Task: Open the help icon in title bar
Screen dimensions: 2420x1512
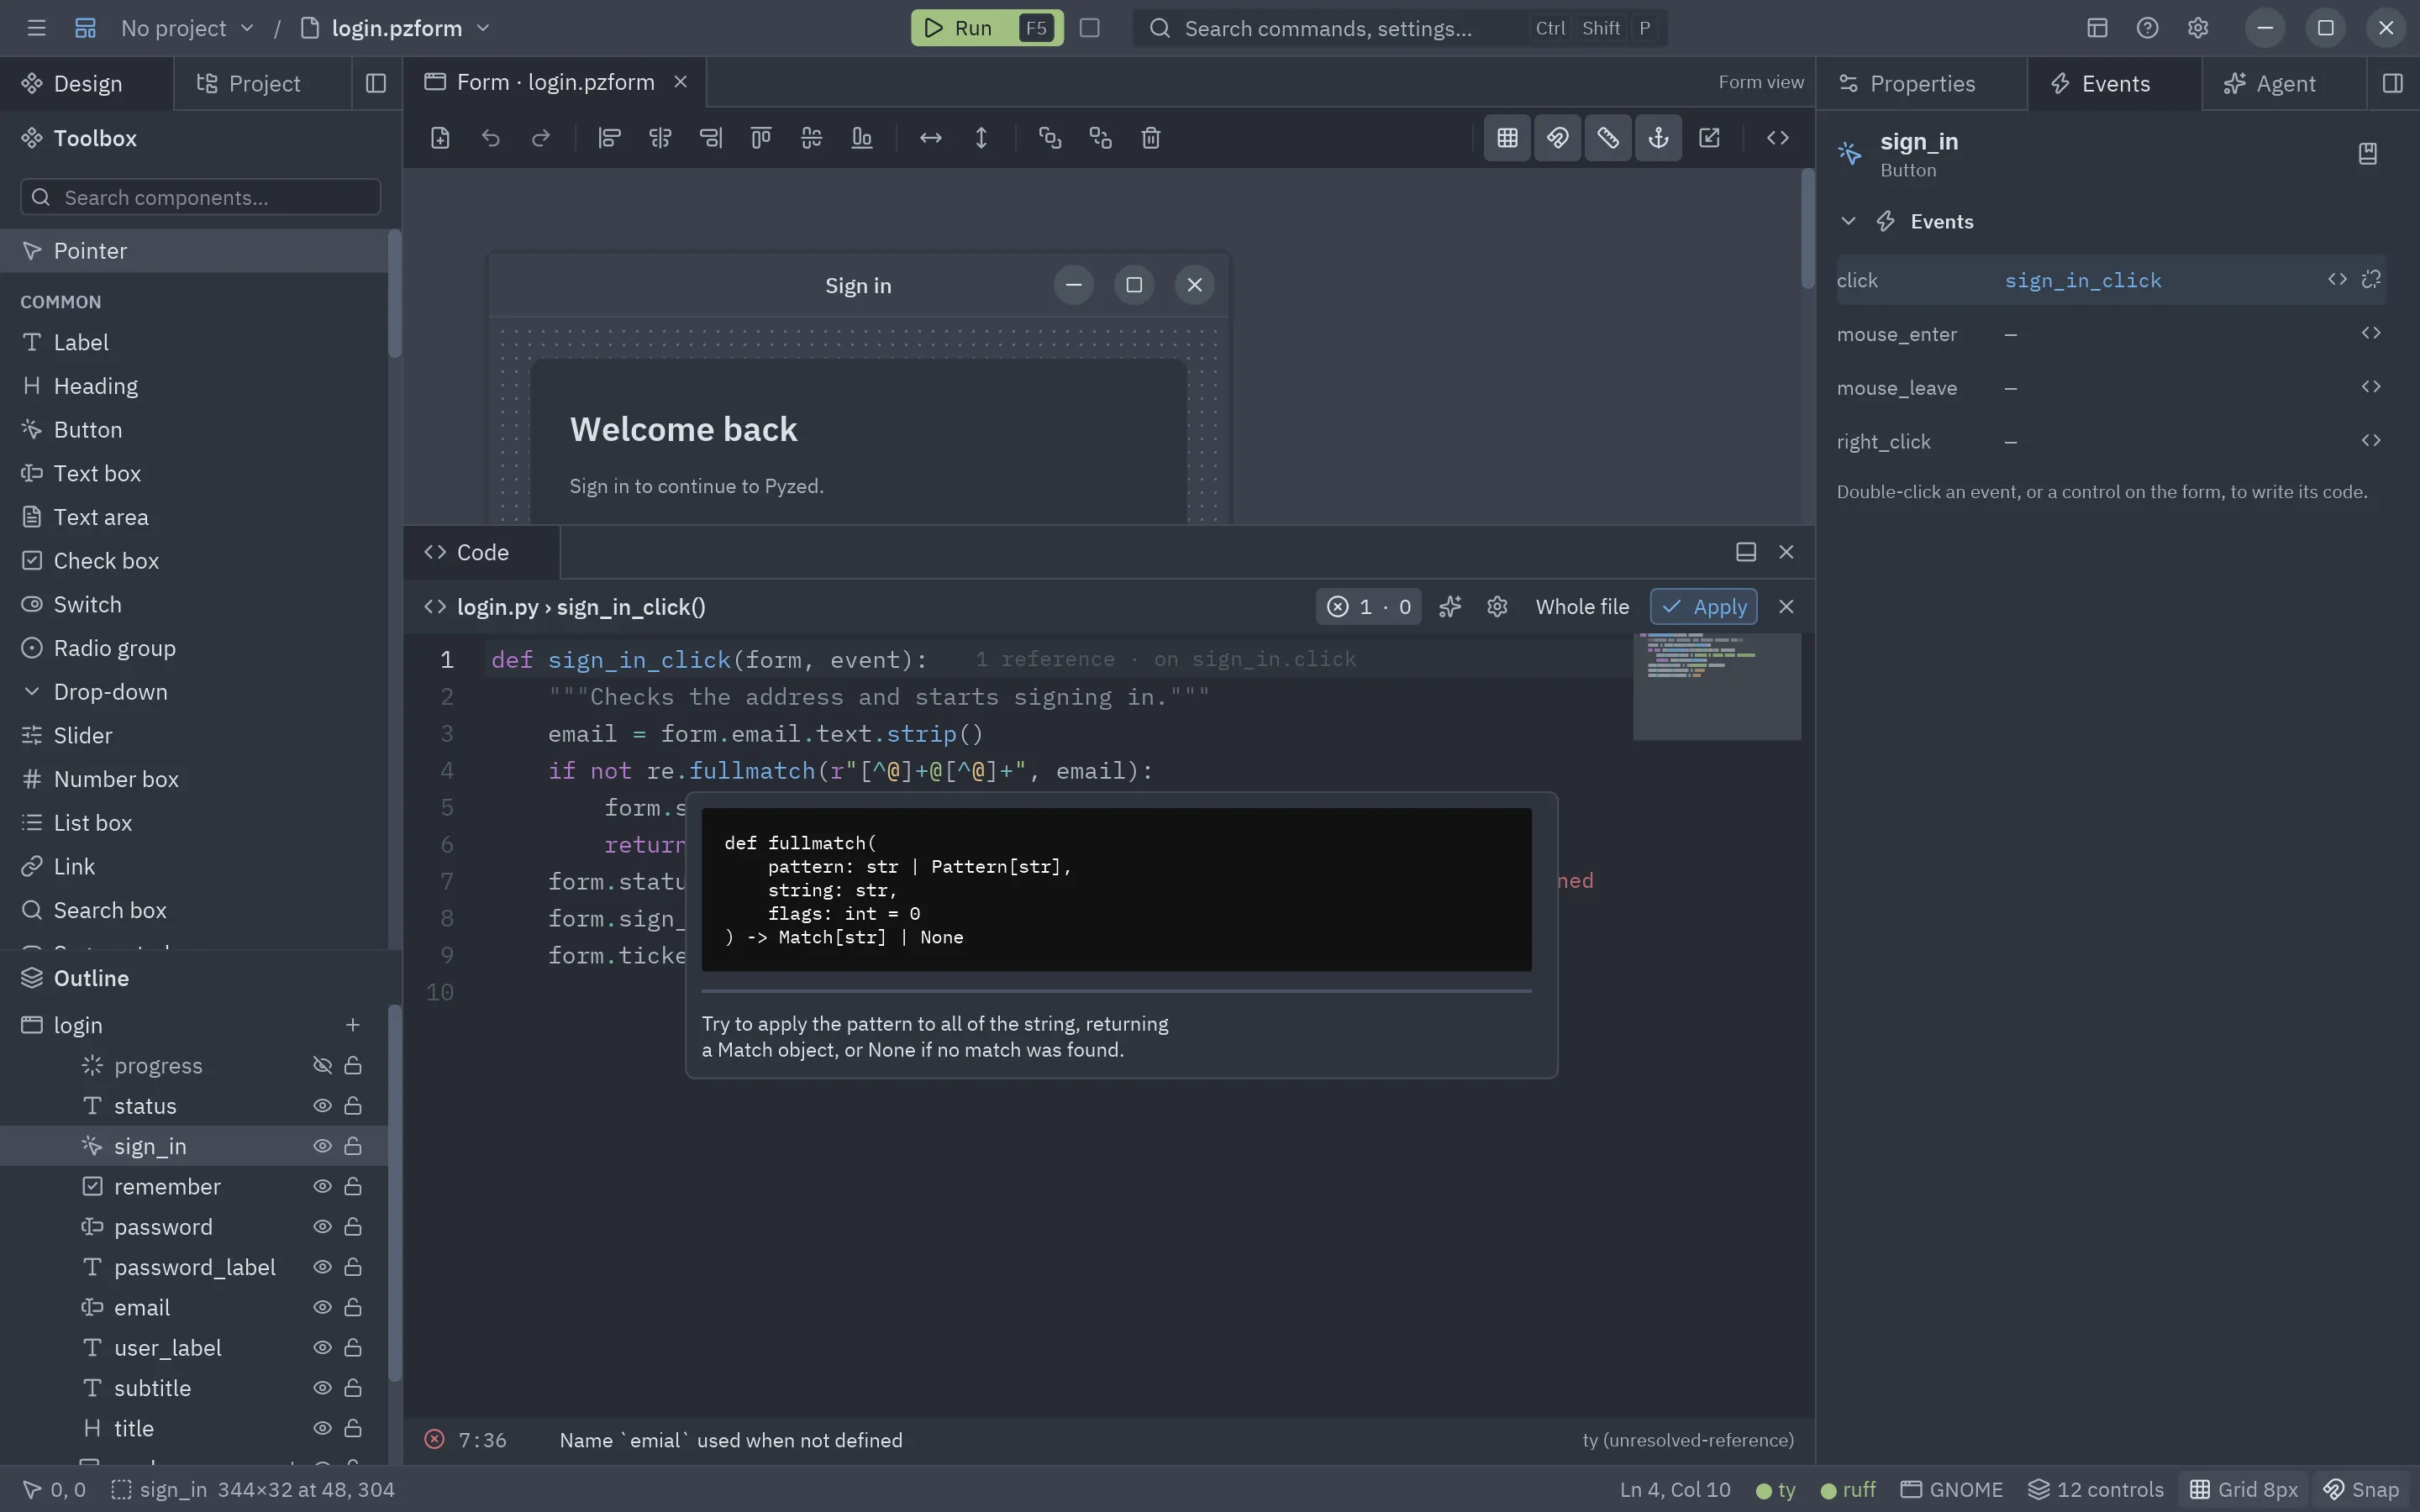Action: pos(2147,28)
